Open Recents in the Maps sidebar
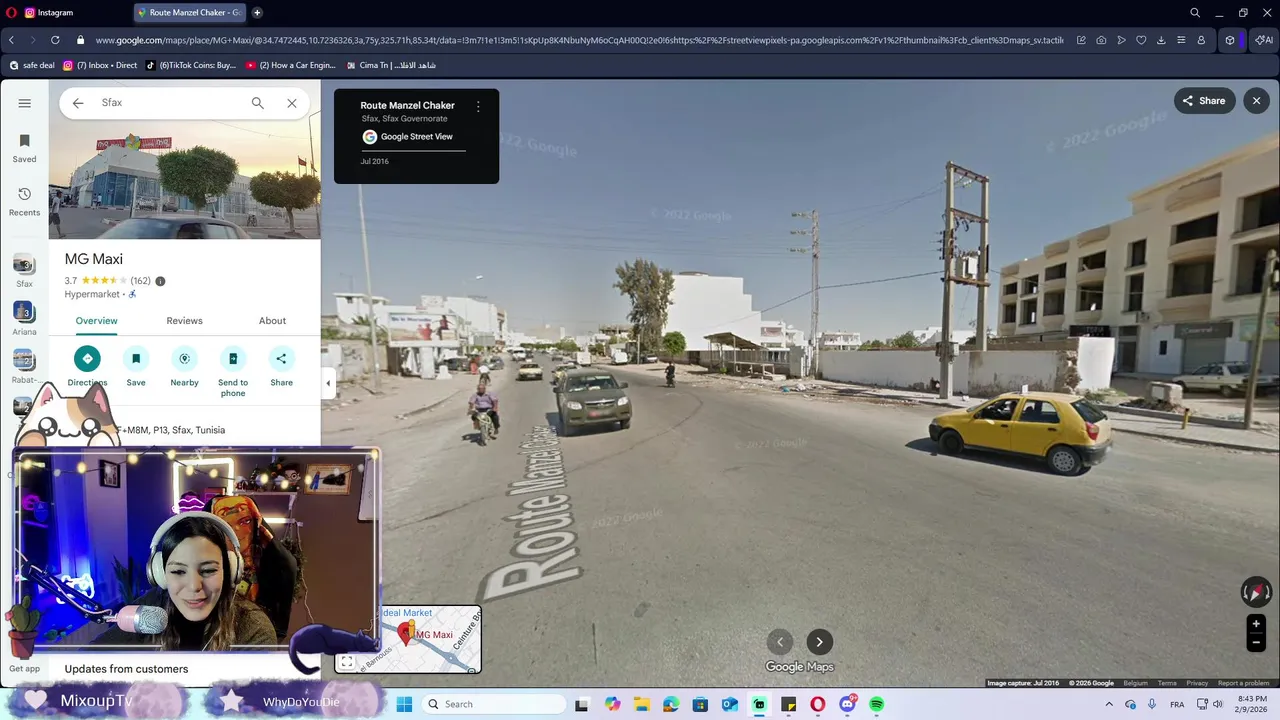 point(24,201)
